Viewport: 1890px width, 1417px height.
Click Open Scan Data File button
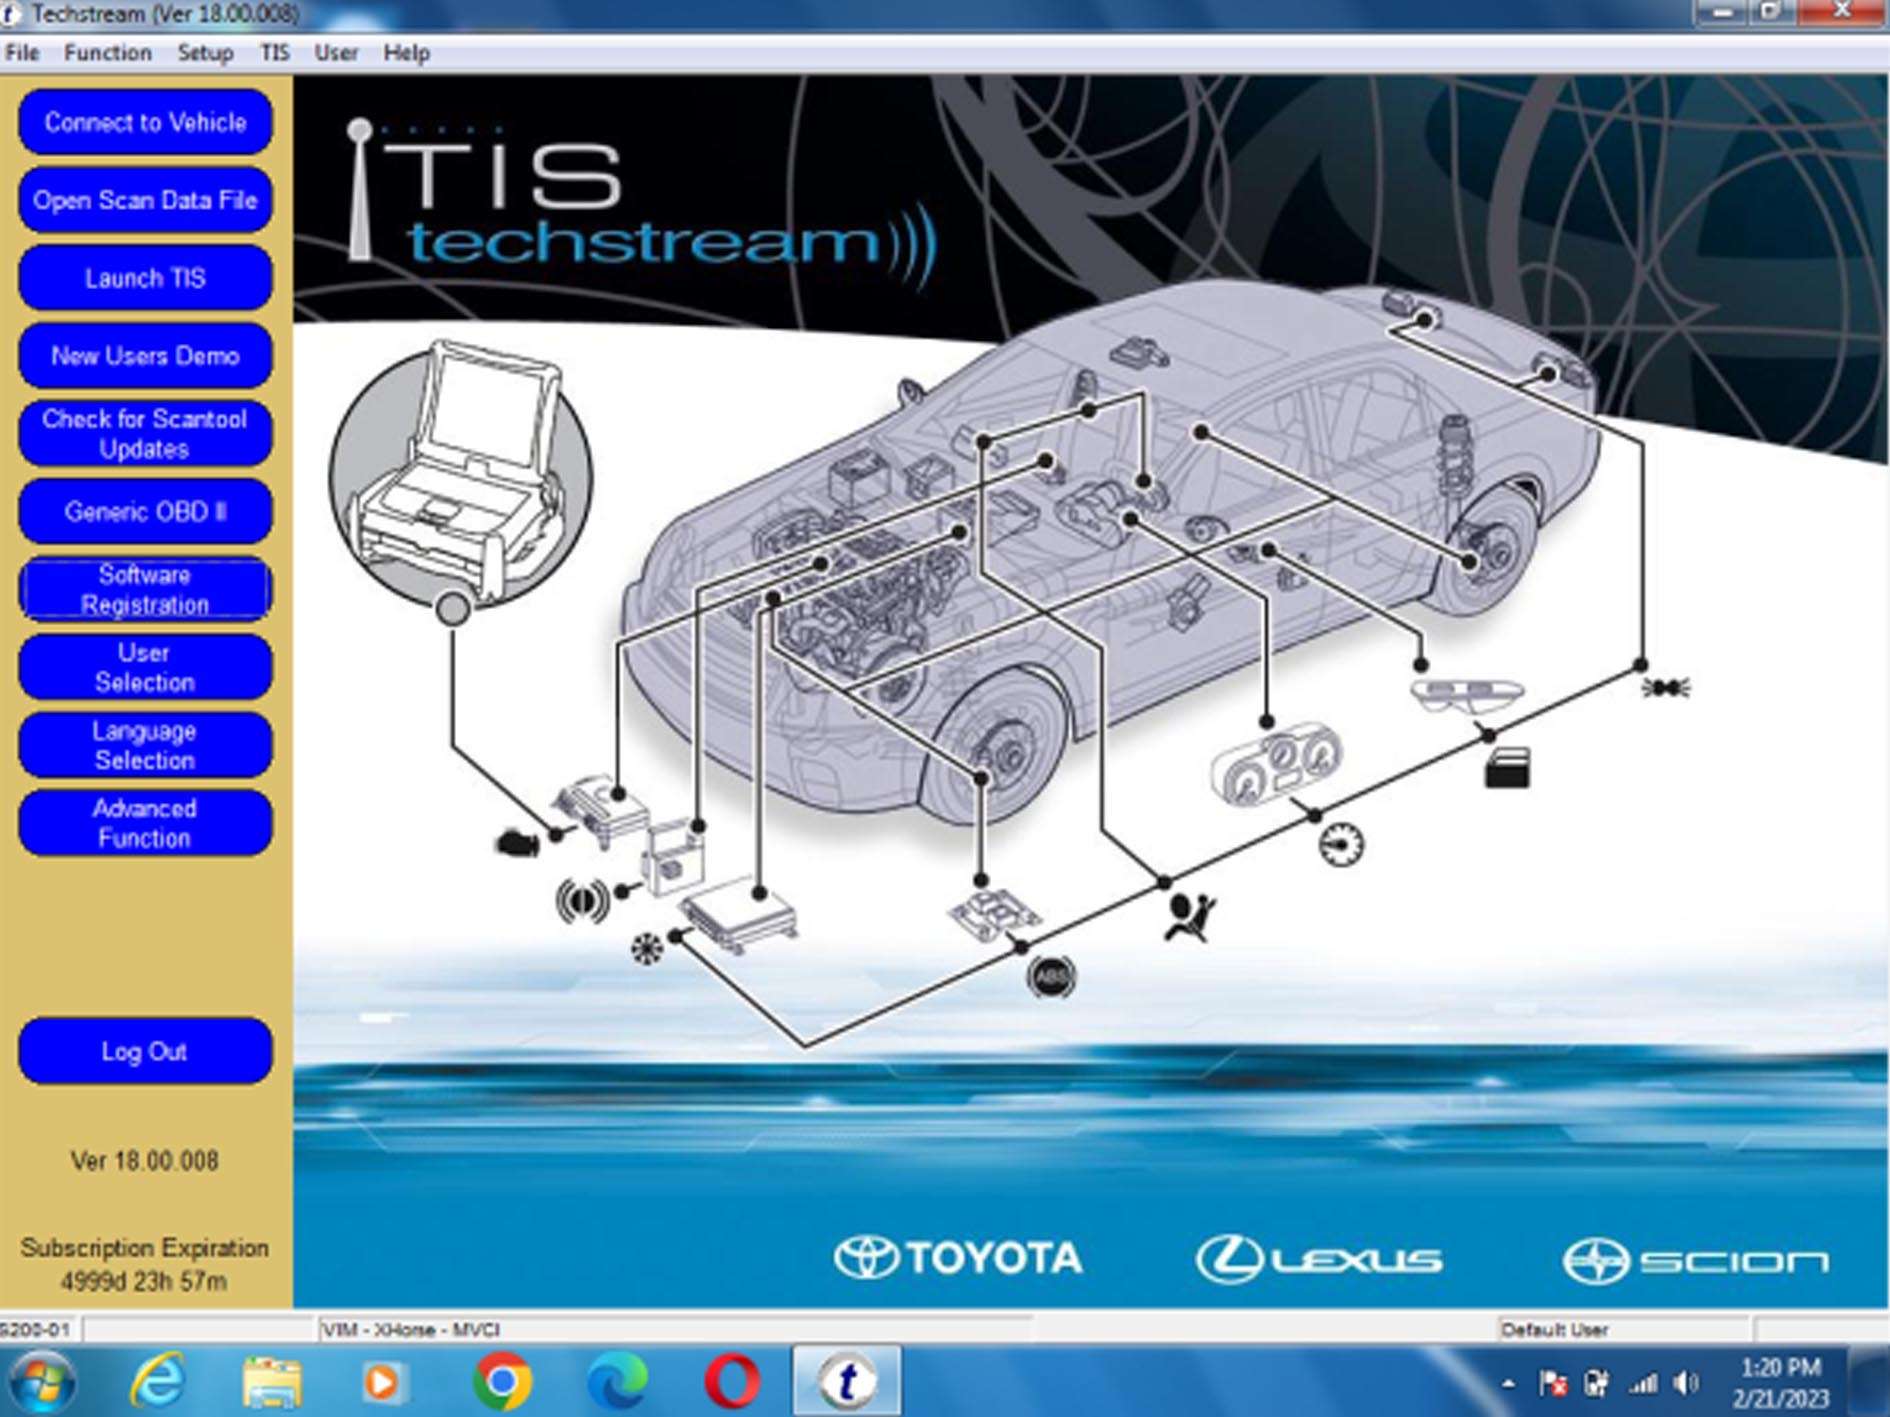(x=145, y=200)
